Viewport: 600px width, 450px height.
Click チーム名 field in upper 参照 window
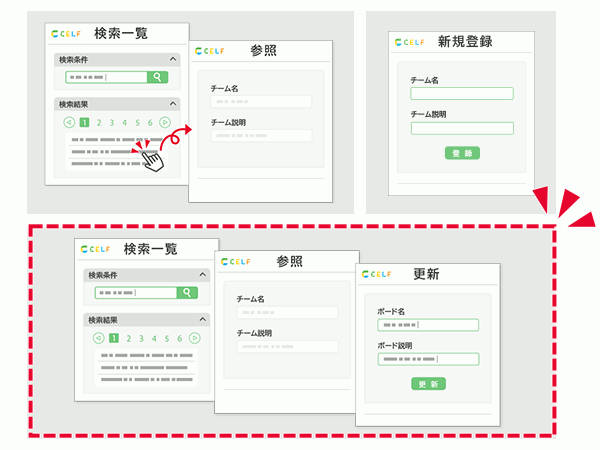point(261,101)
